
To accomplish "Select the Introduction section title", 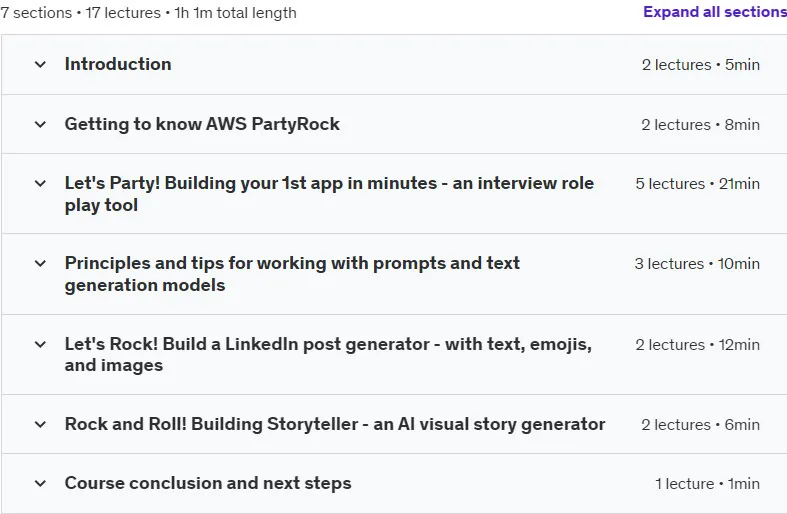I will pyautogui.click(x=118, y=64).
